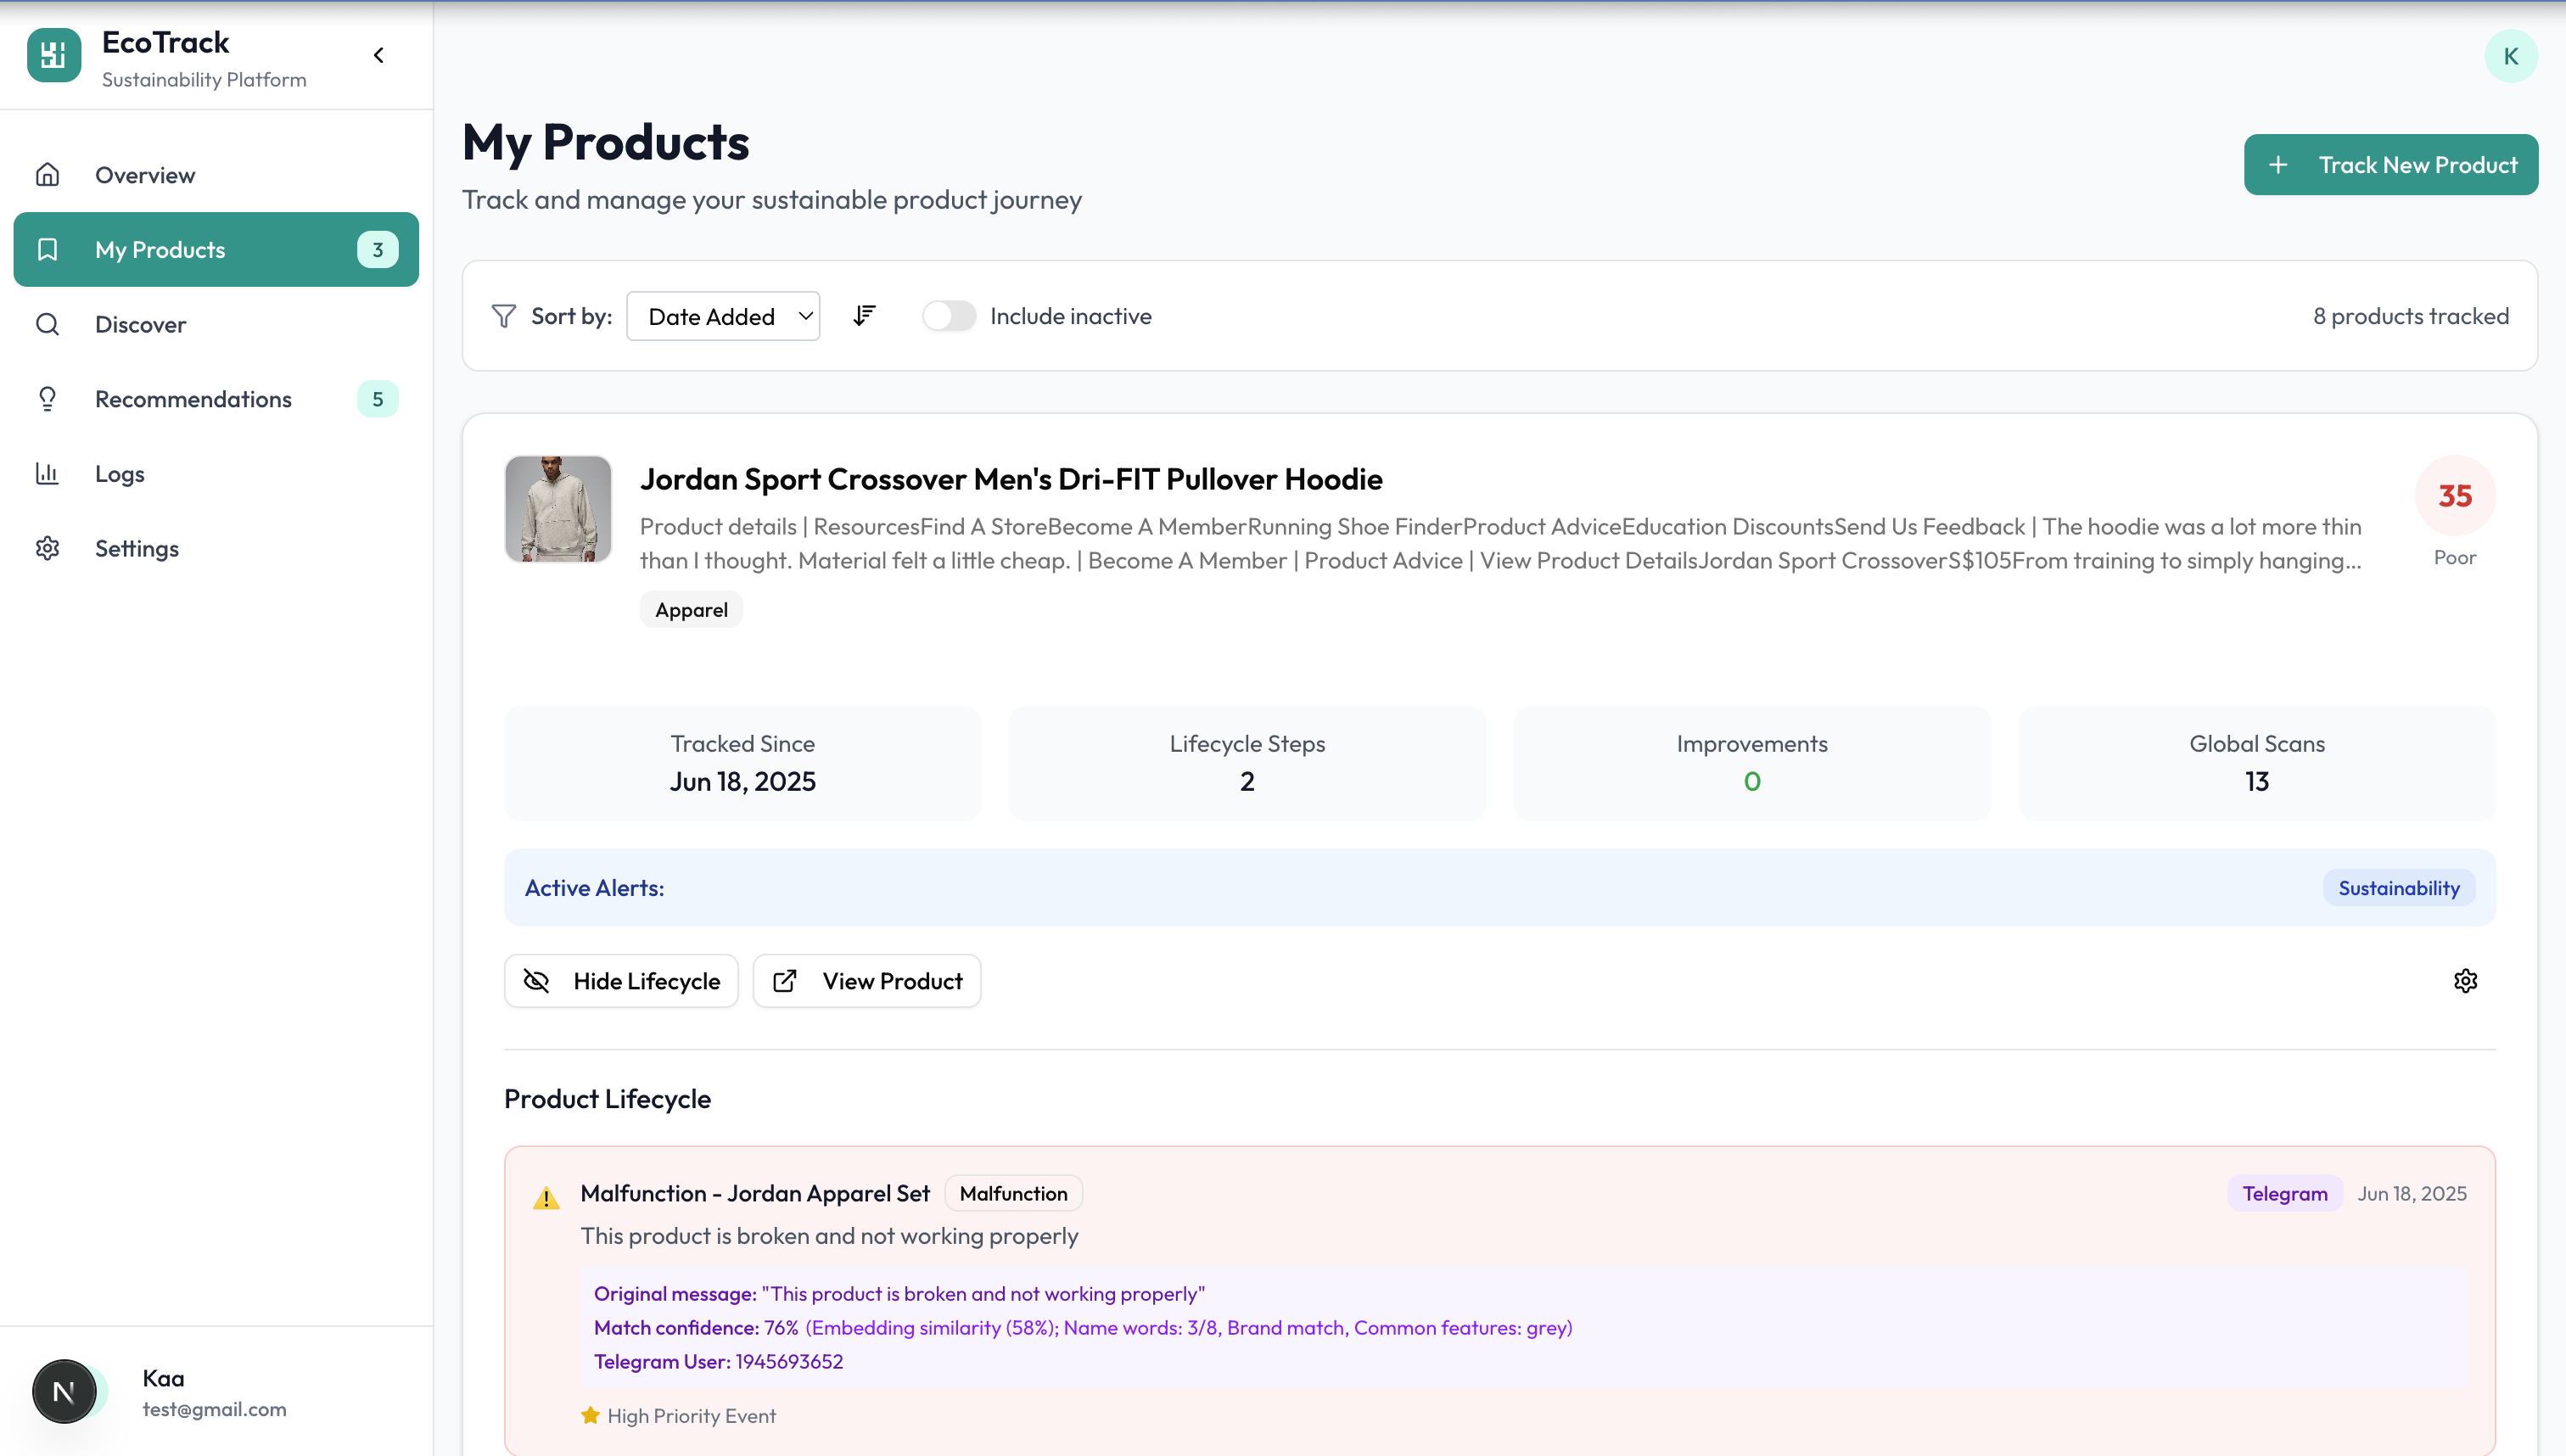The width and height of the screenshot is (2566, 1456).
Task: Click the EcoTrack logo icon
Action: pyautogui.click(x=54, y=55)
